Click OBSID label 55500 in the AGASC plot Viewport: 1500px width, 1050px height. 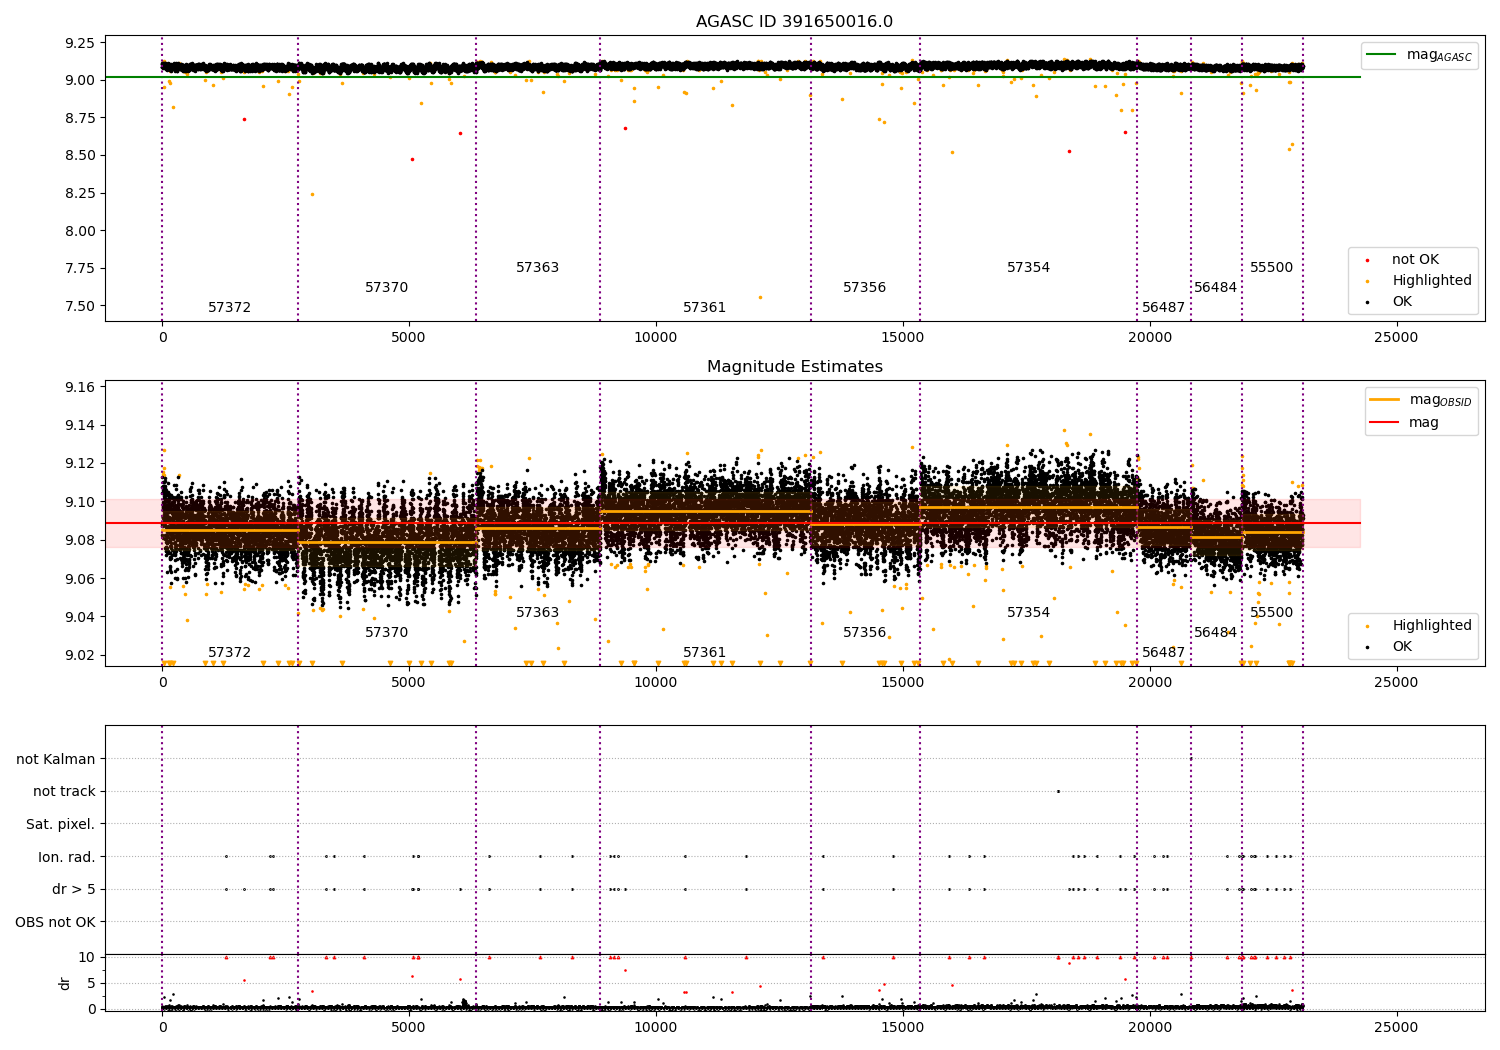[x=1272, y=268]
